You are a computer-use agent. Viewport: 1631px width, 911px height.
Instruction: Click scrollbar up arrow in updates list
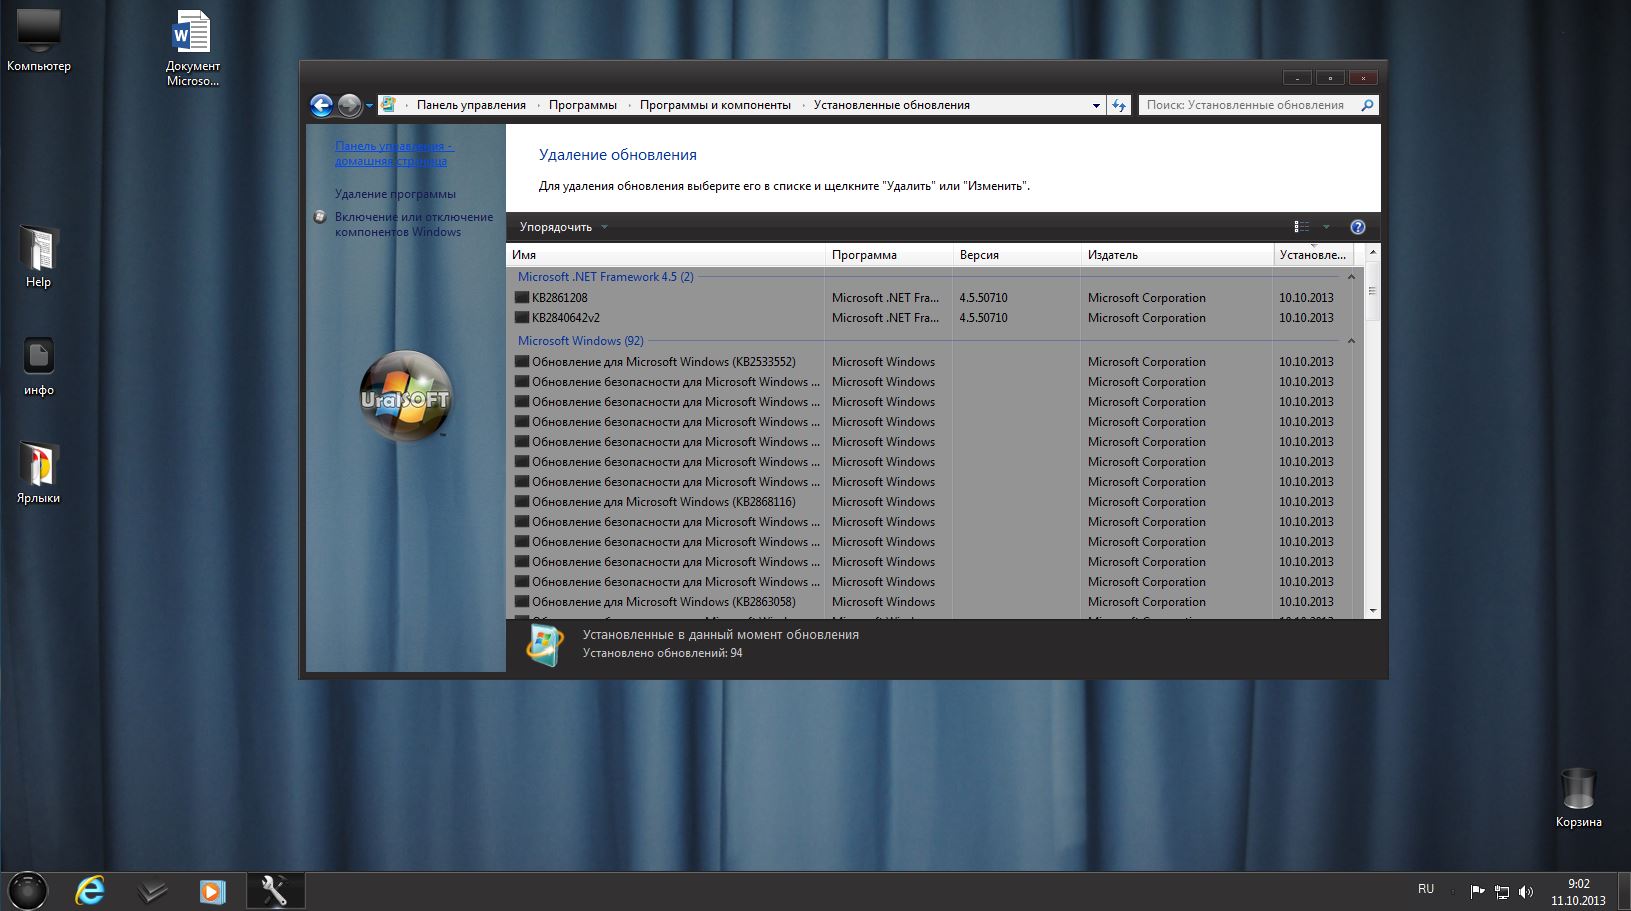point(1372,252)
